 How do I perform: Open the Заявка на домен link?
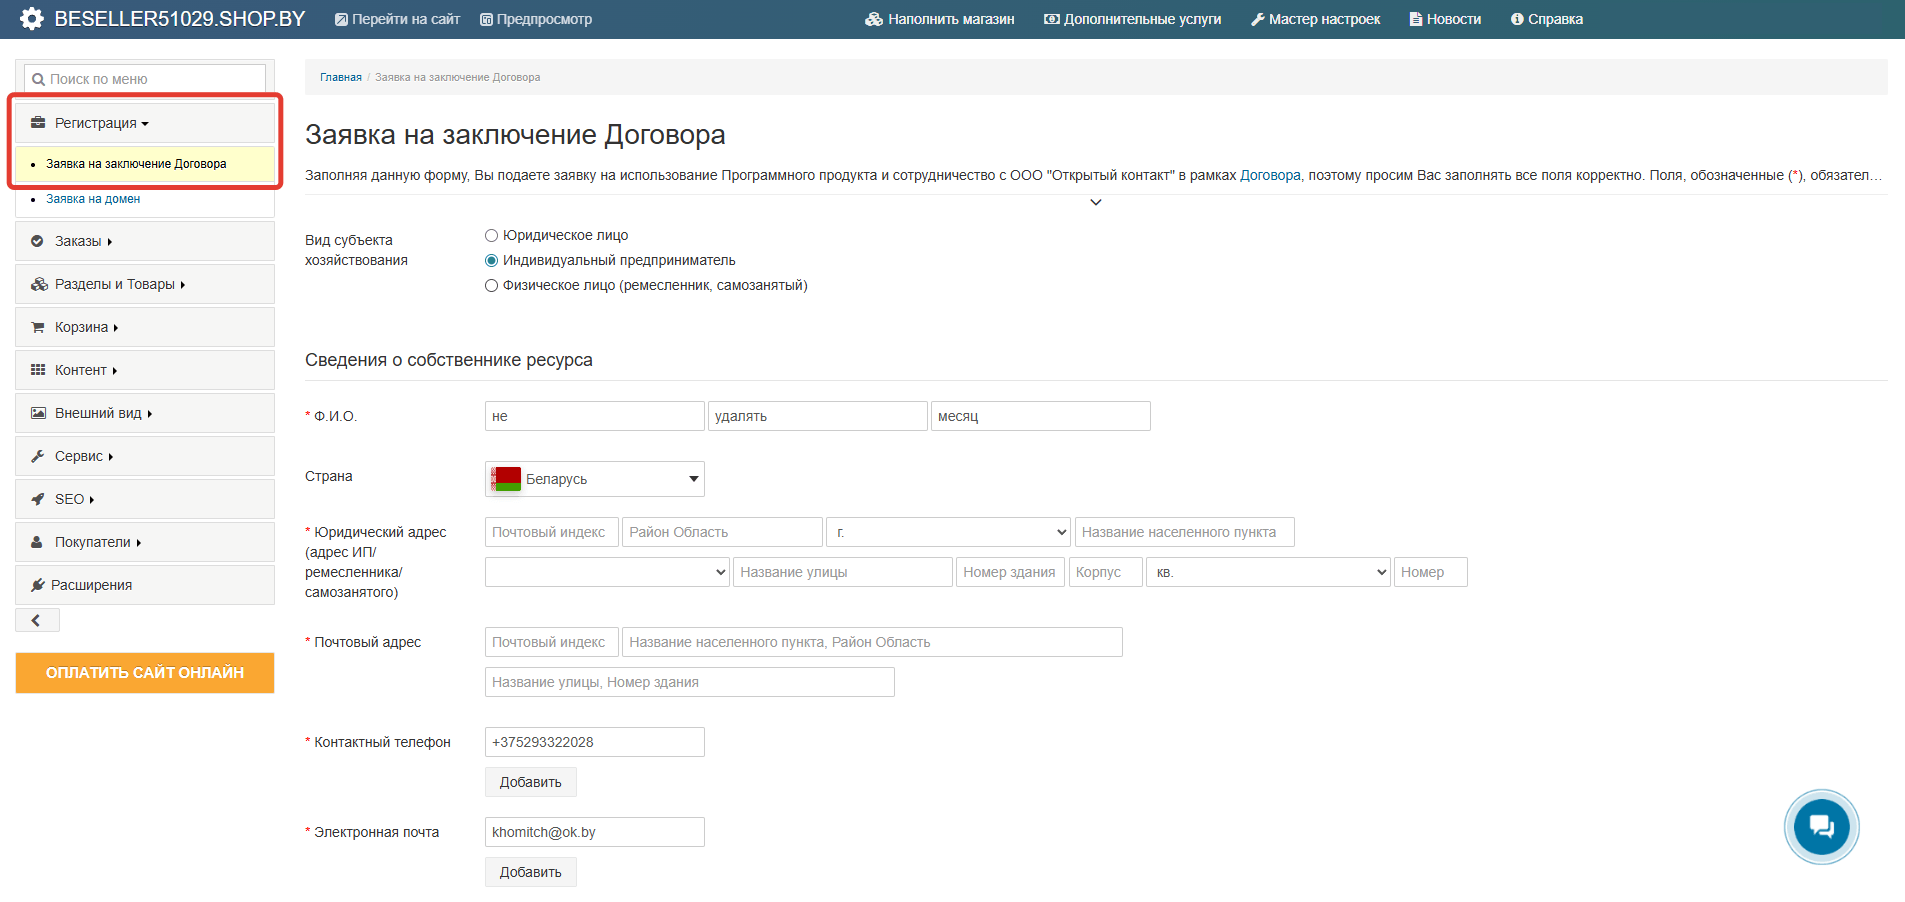pyautogui.click(x=93, y=199)
